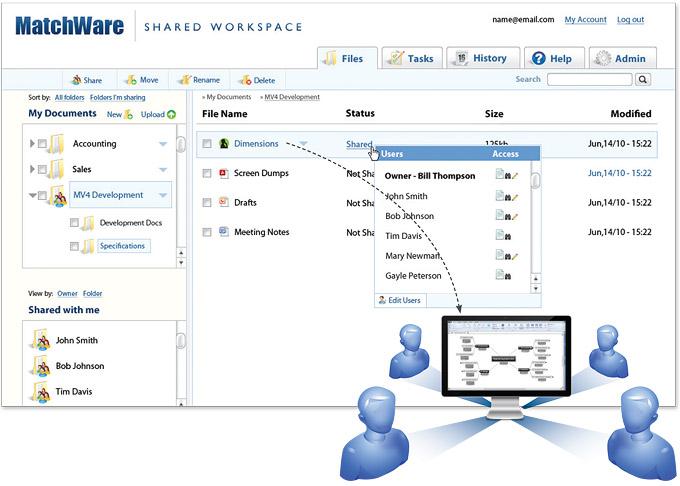Click the Dimensions file type icon
Image resolution: width=680 pixels, height=486 pixels.
tap(224, 143)
